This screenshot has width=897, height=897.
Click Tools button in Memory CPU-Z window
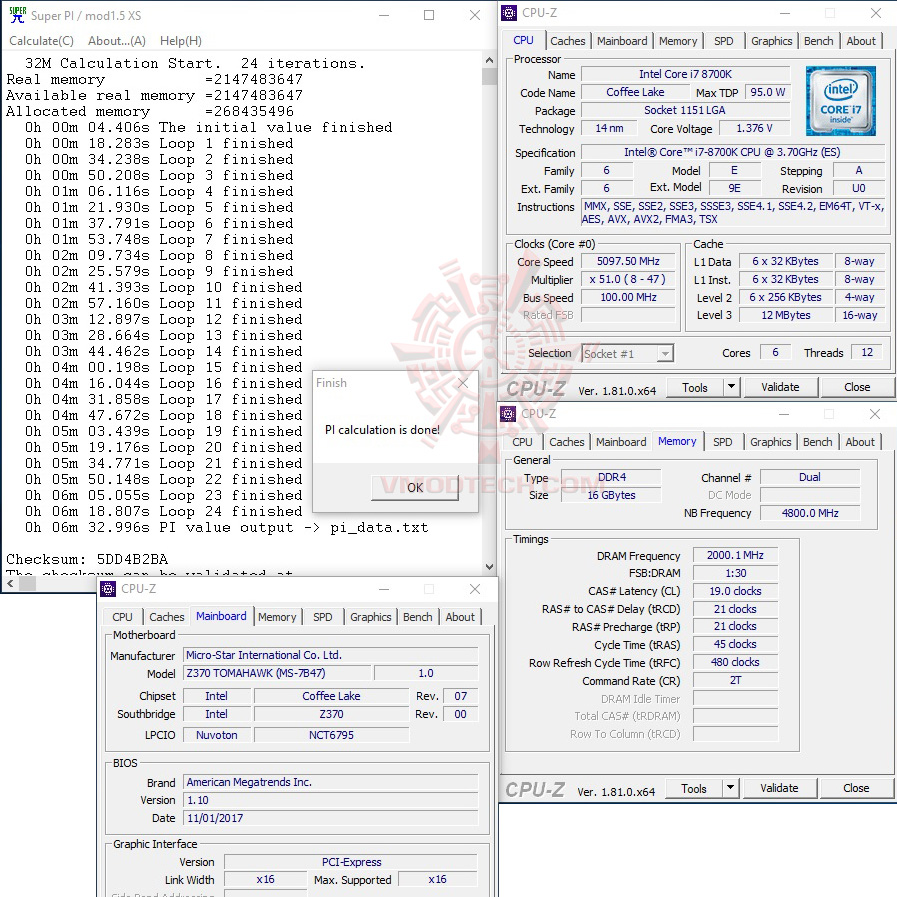coord(693,789)
